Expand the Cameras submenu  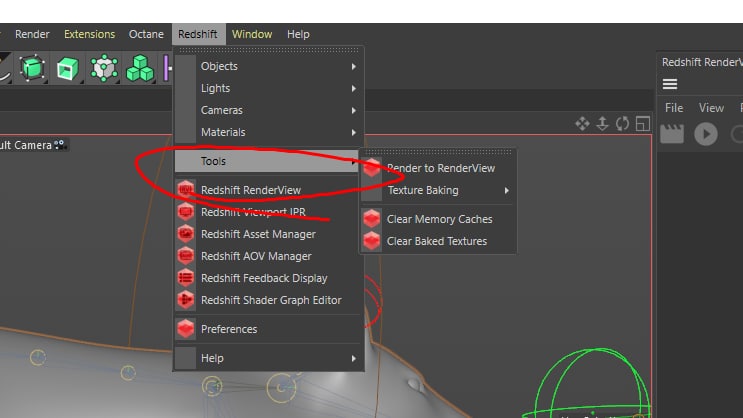(x=269, y=110)
